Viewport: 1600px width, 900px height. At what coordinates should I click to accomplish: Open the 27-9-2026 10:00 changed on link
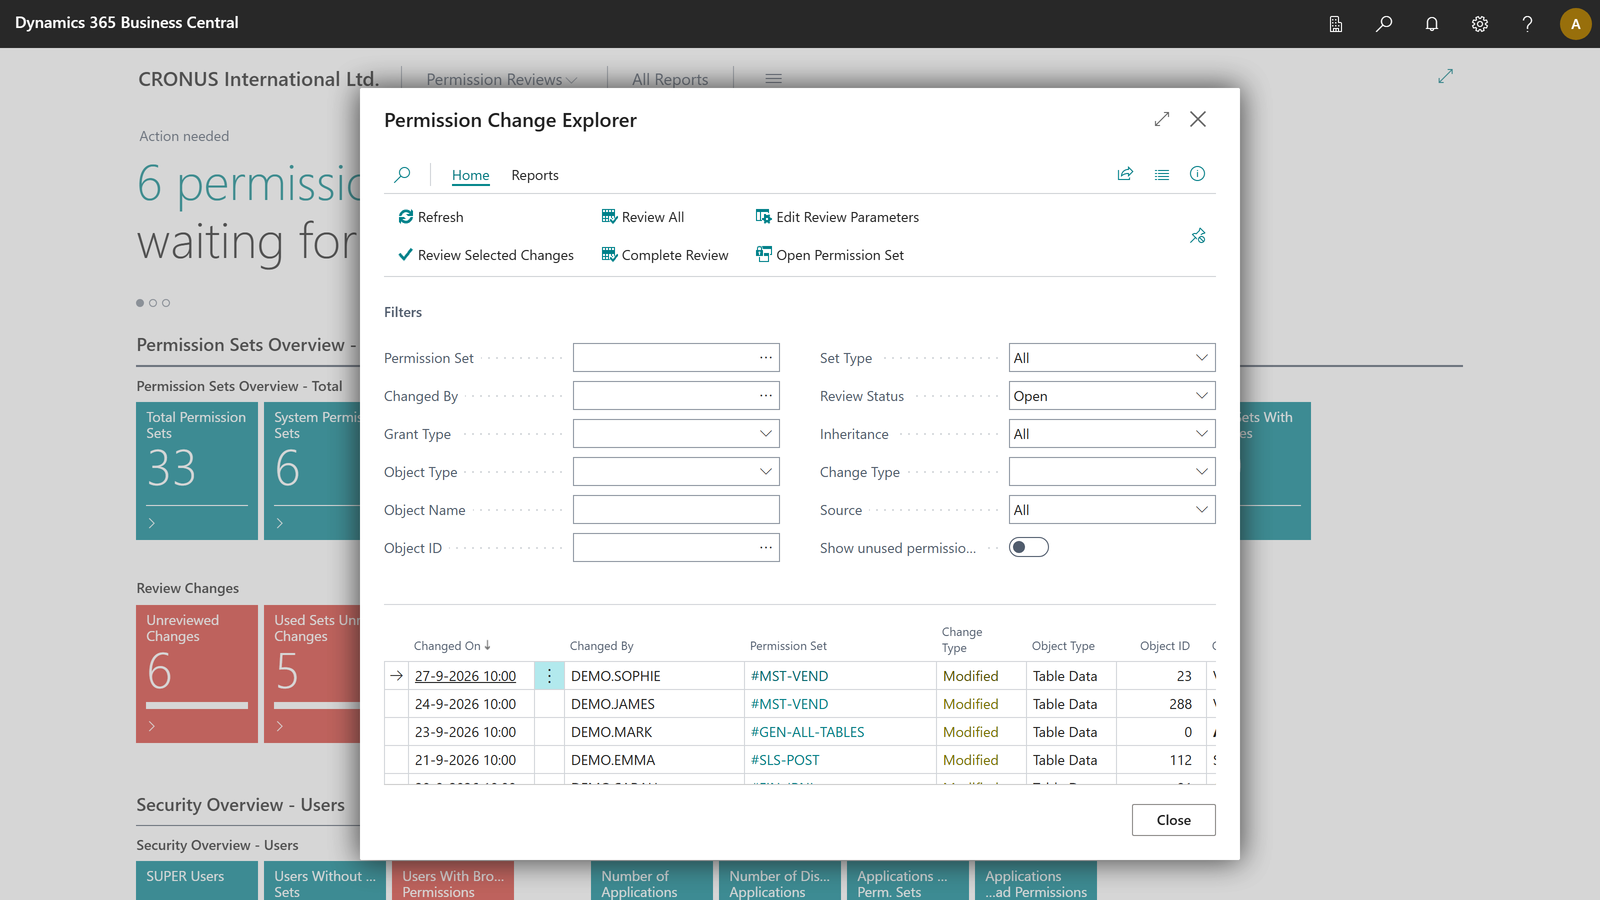(466, 676)
